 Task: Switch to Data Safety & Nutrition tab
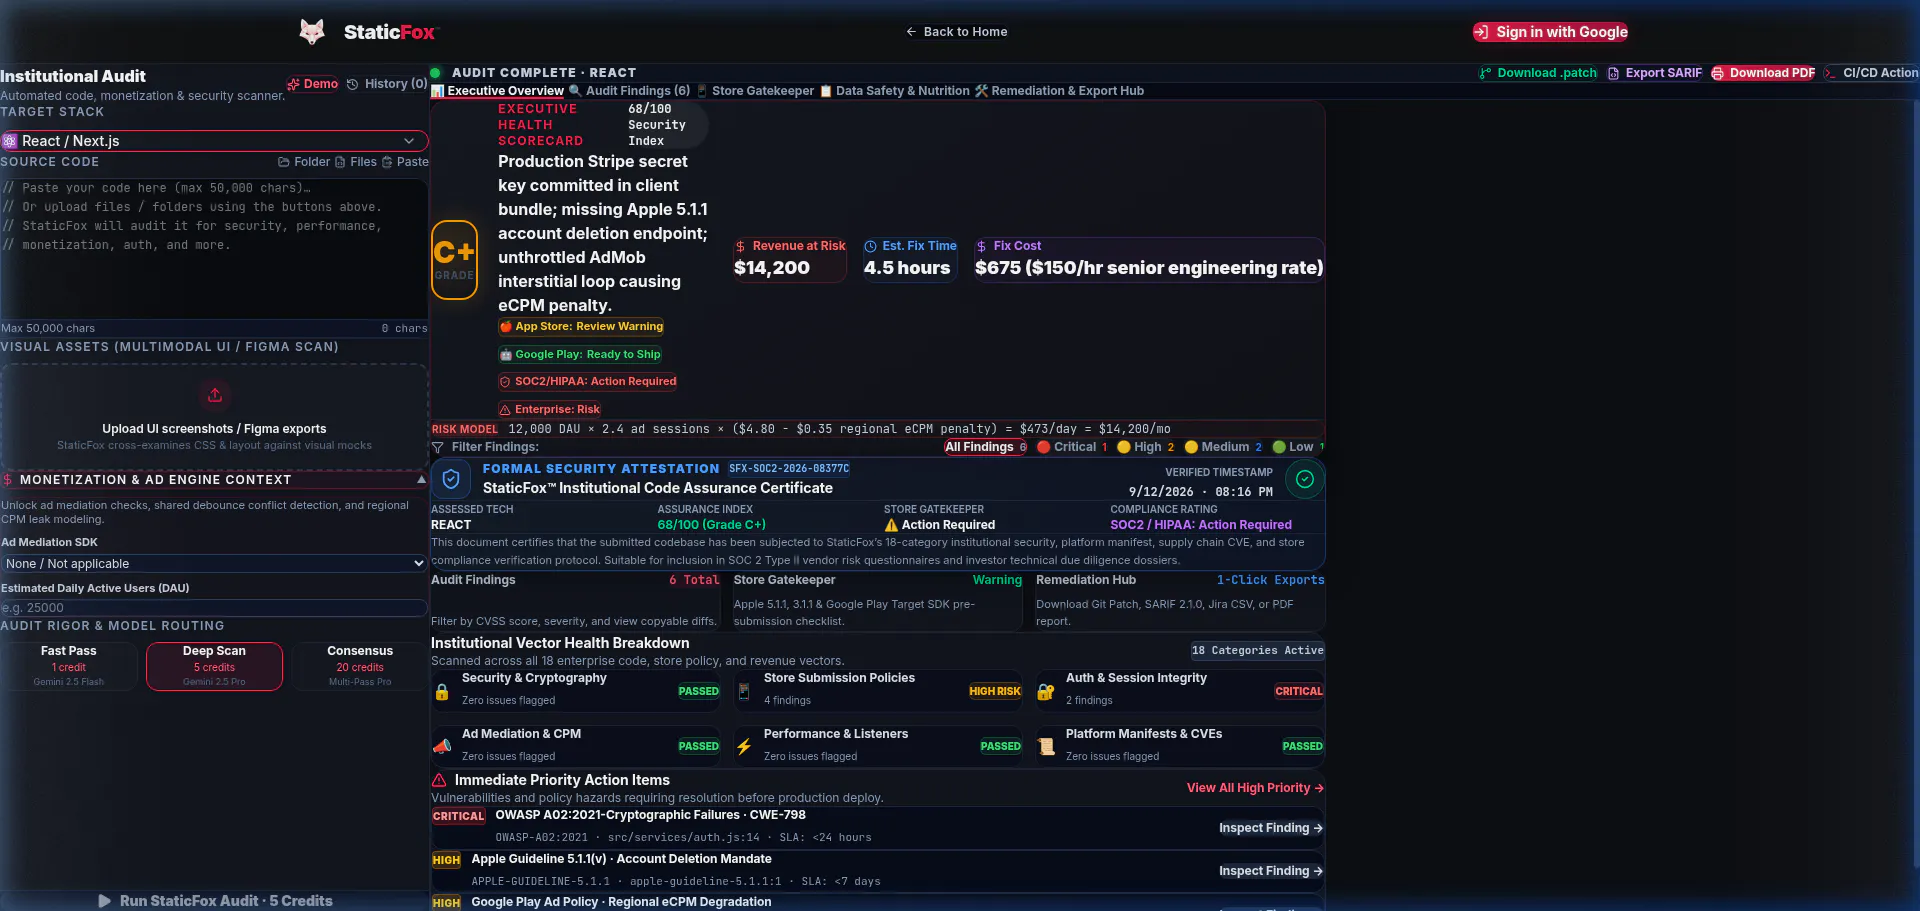click(x=894, y=91)
